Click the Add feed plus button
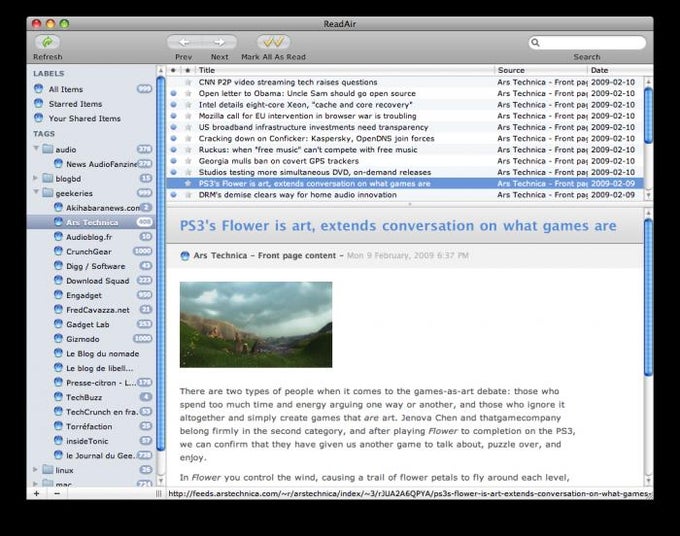This screenshot has height=536, width=680. pos(36,493)
